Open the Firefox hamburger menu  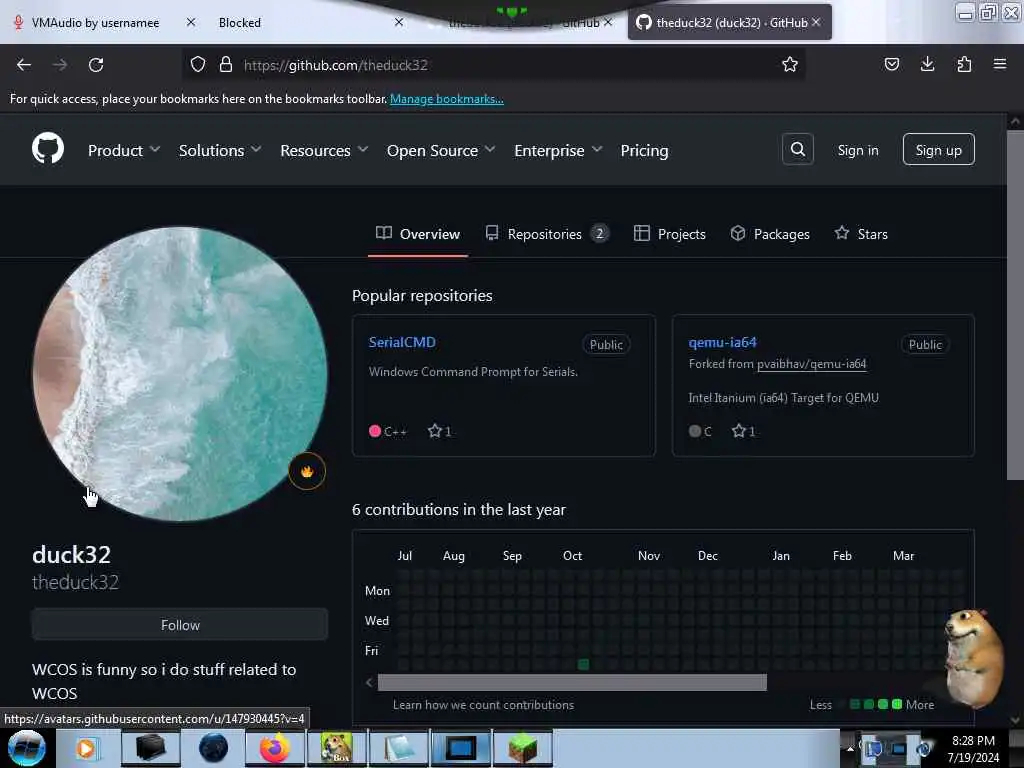pos(999,64)
